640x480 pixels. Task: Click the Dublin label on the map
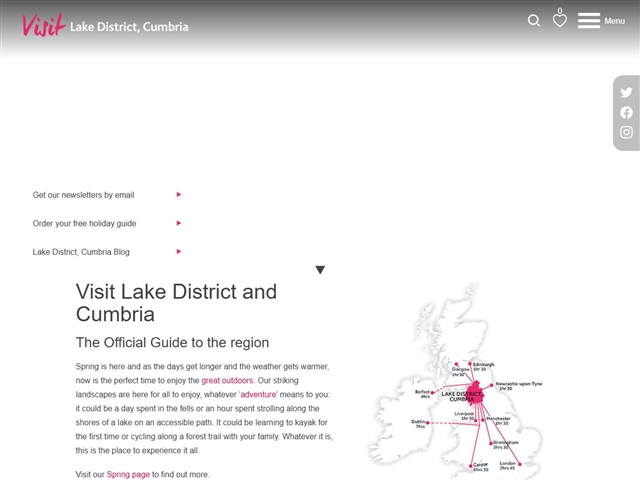coord(418,424)
